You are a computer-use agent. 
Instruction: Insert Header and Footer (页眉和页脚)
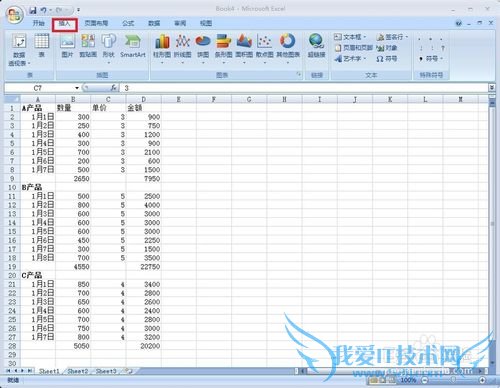pos(353,48)
